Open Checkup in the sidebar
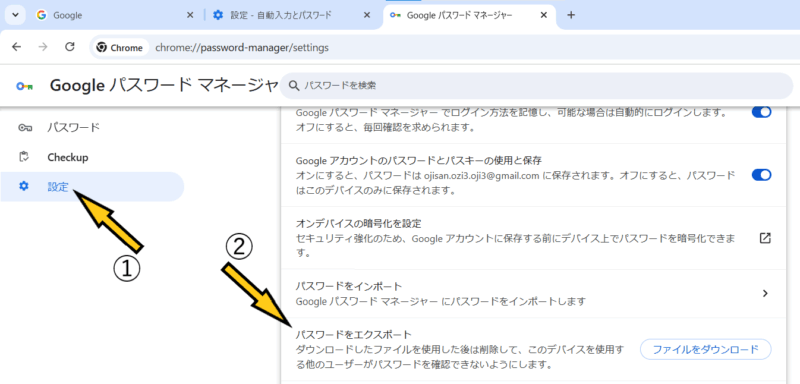This screenshot has width=800, height=384. coord(92,157)
